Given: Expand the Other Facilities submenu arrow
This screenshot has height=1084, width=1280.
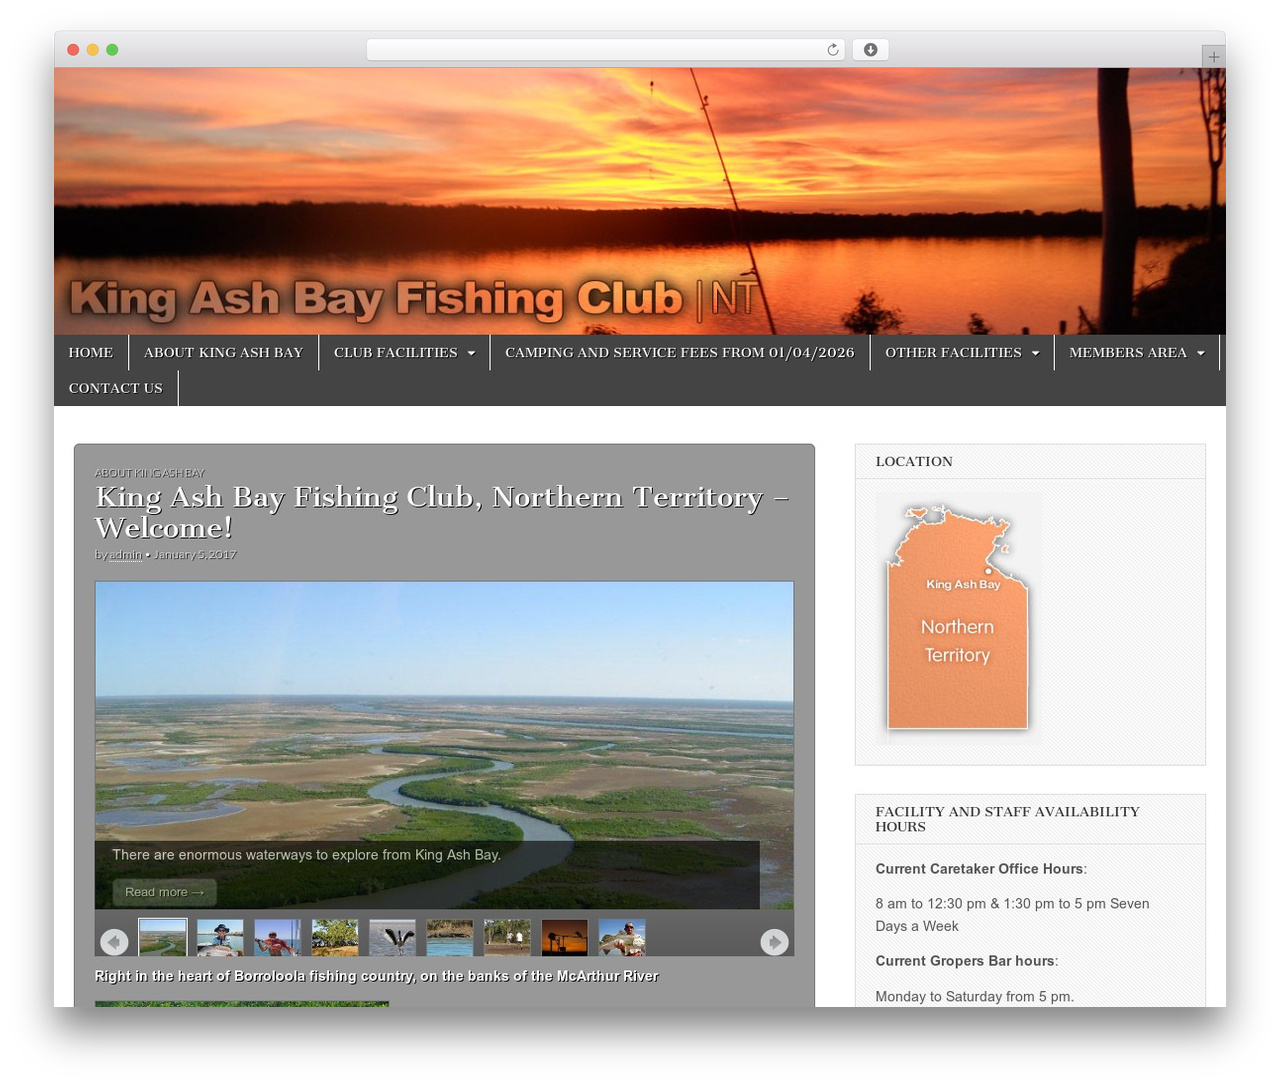Looking at the screenshot, I should click(1035, 353).
